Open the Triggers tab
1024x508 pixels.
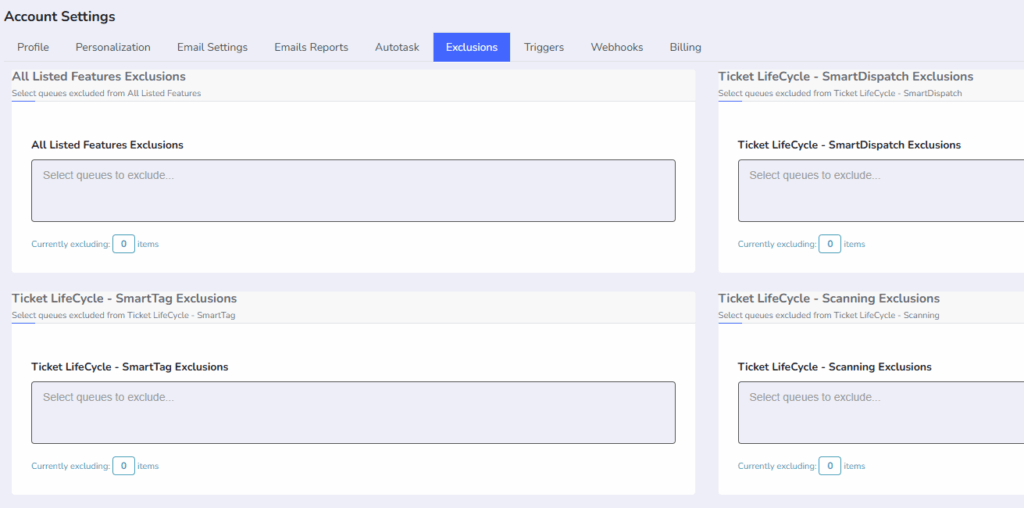pos(544,47)
